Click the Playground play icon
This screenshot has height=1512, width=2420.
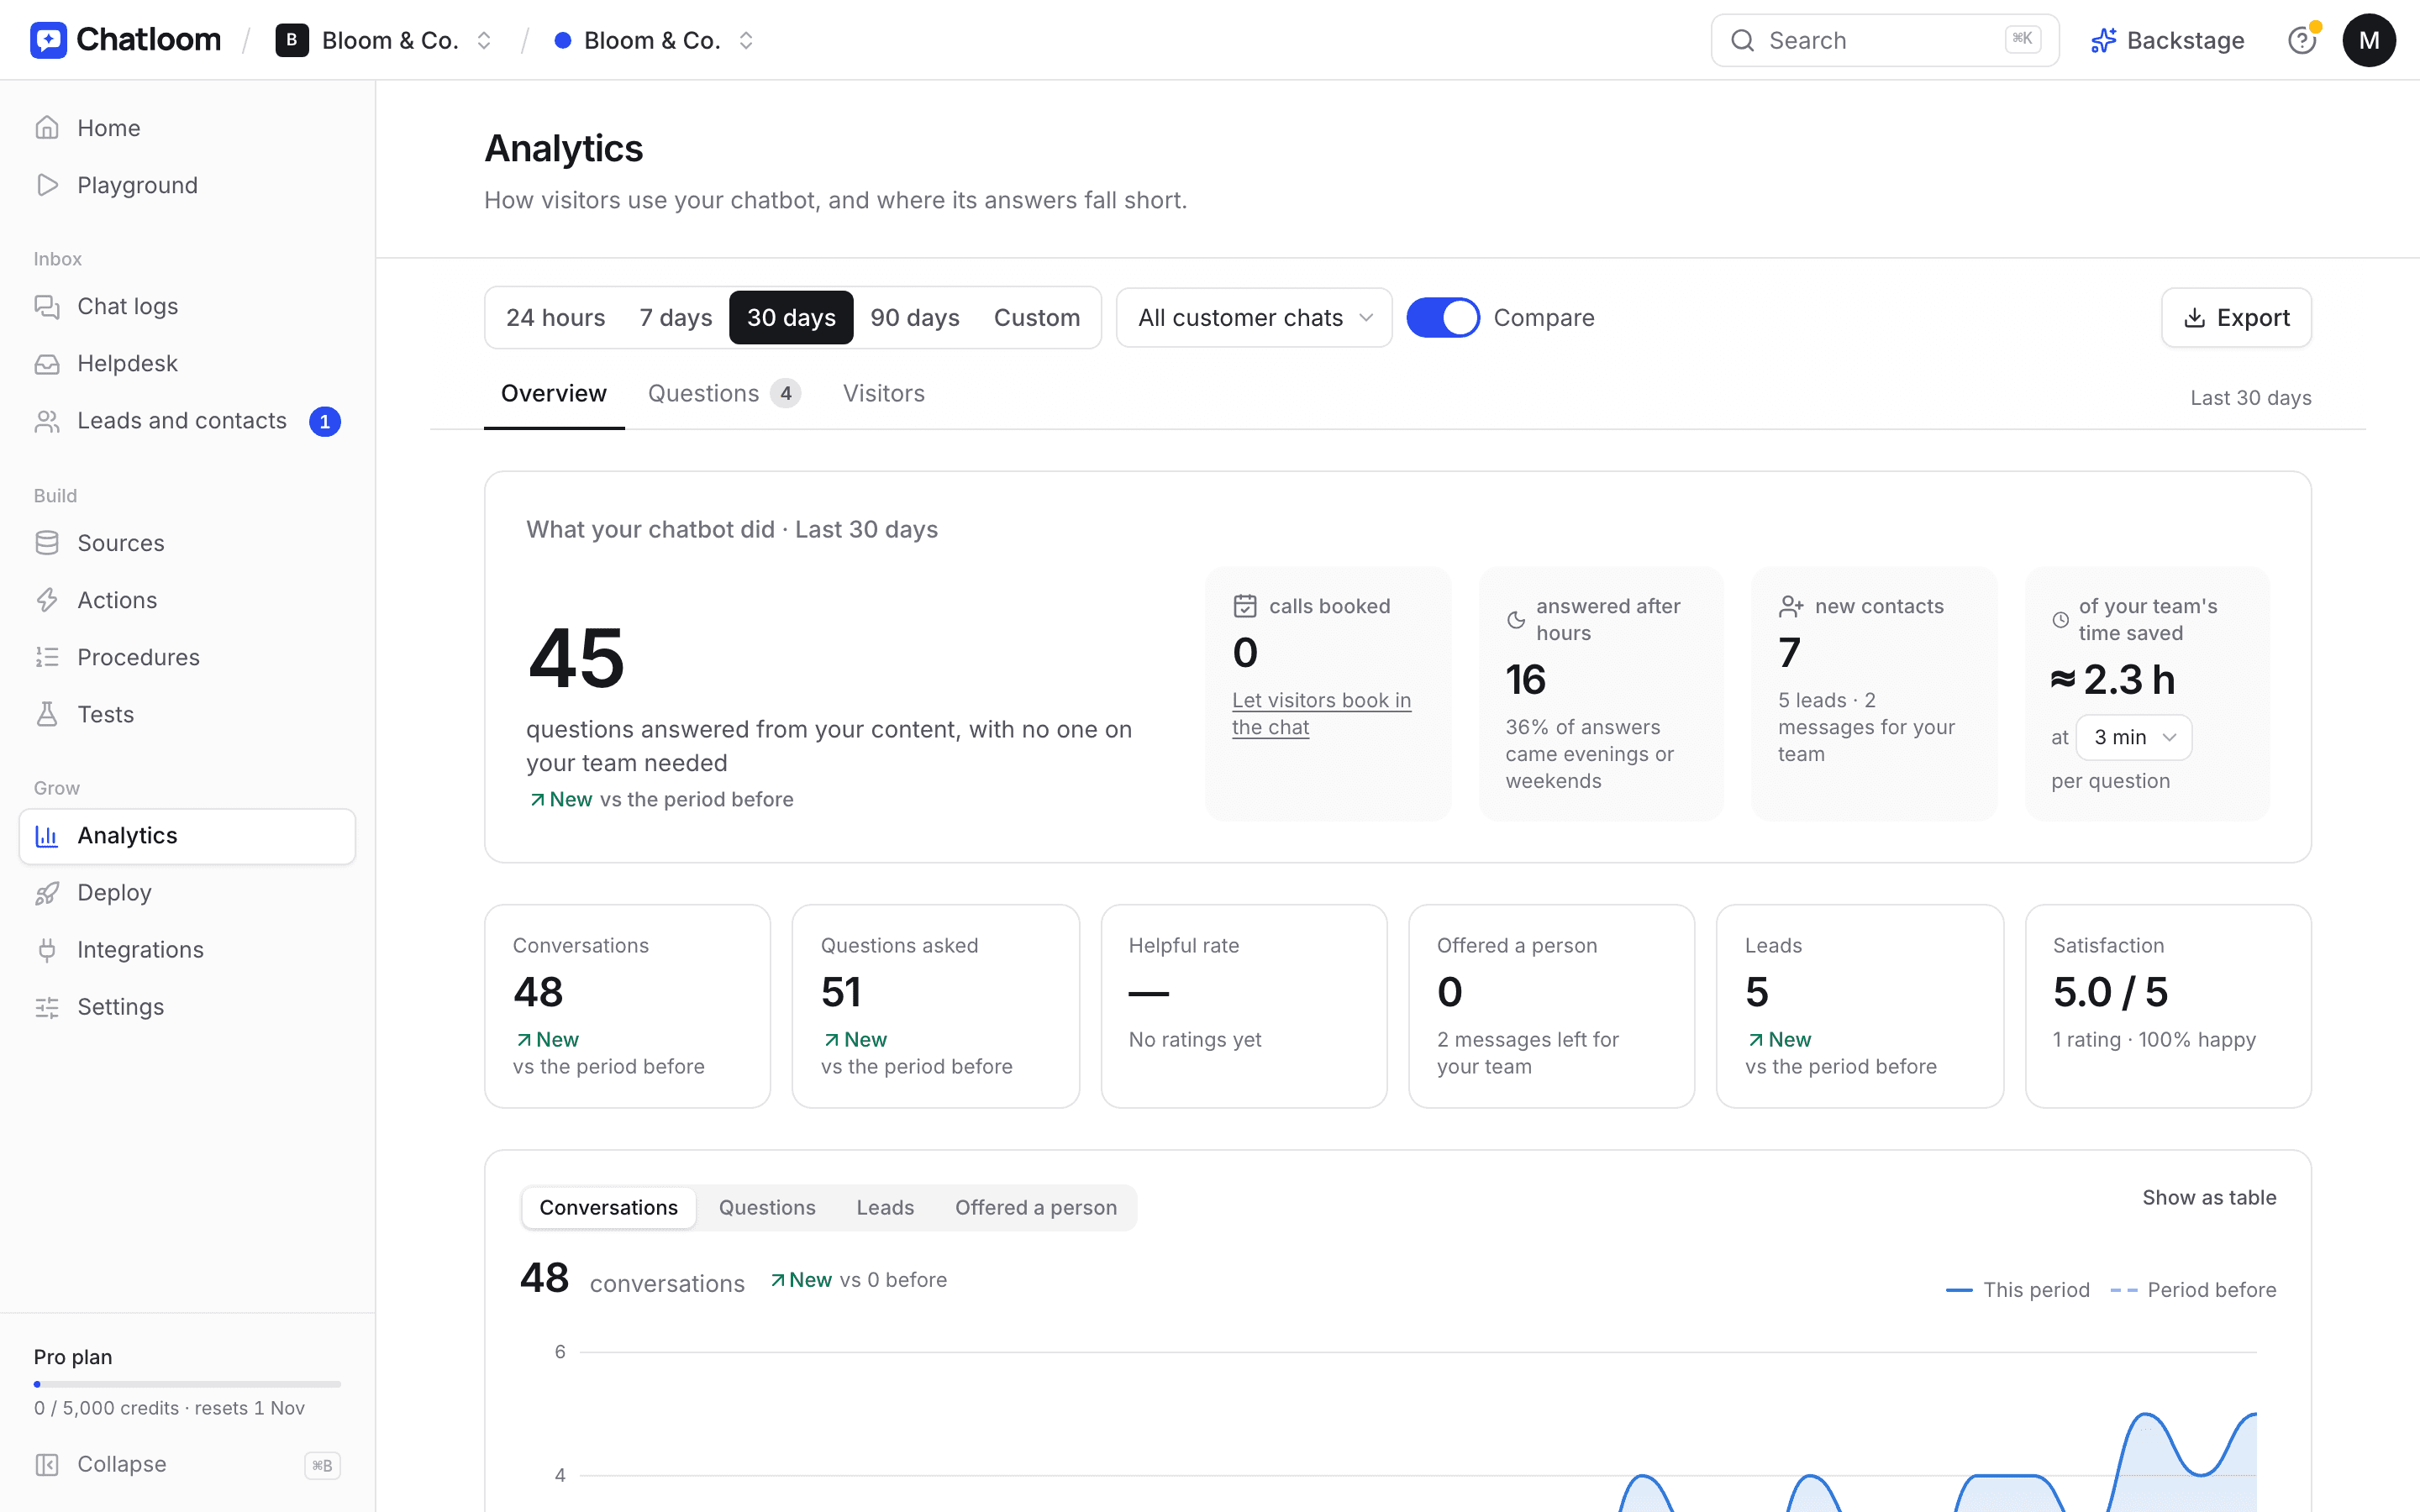[47, 185]
